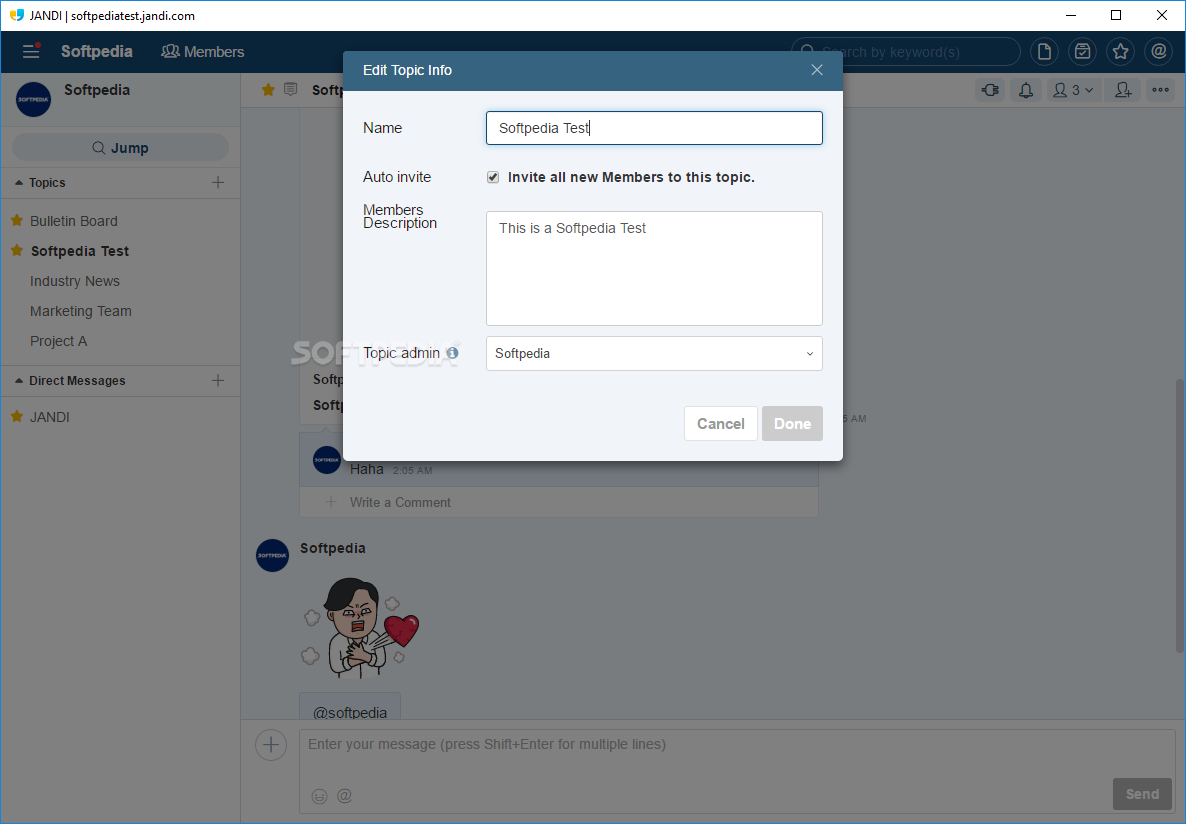The image size is (1186, 824).
Task: Open the Members page
Action: (203, 51)
